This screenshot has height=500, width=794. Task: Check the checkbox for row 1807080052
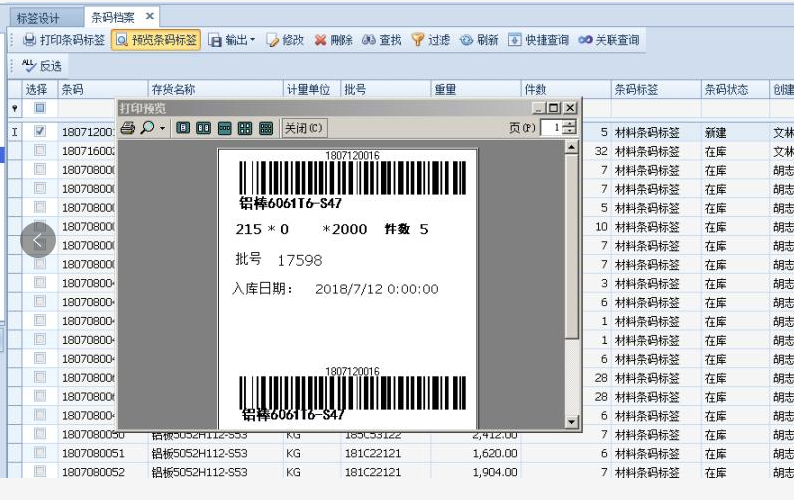[x=39, y=471]
